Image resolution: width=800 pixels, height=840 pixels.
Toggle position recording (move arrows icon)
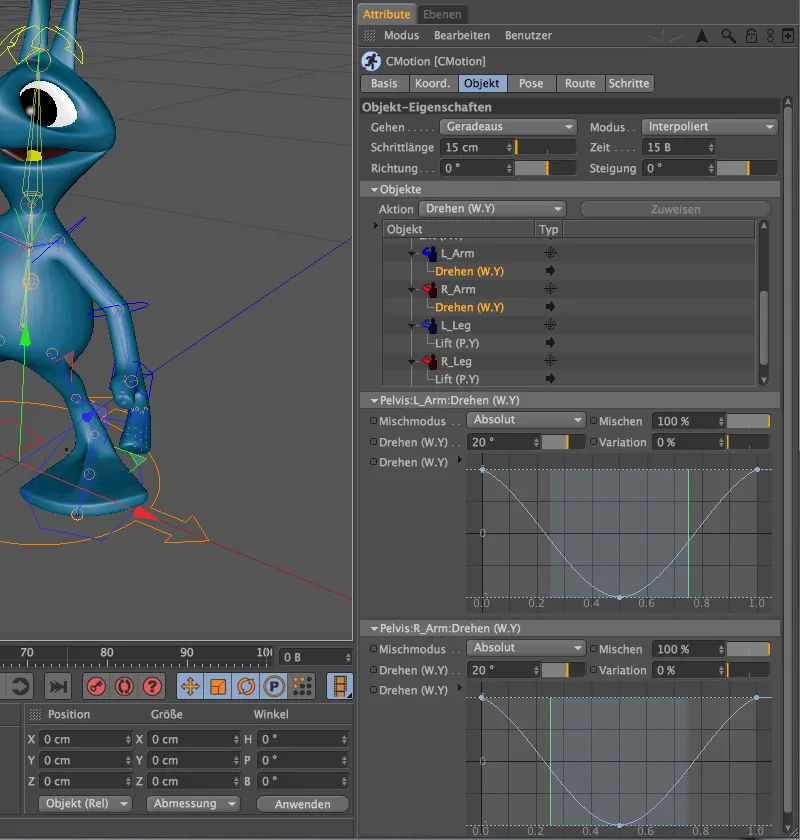[x=189, y=685]
